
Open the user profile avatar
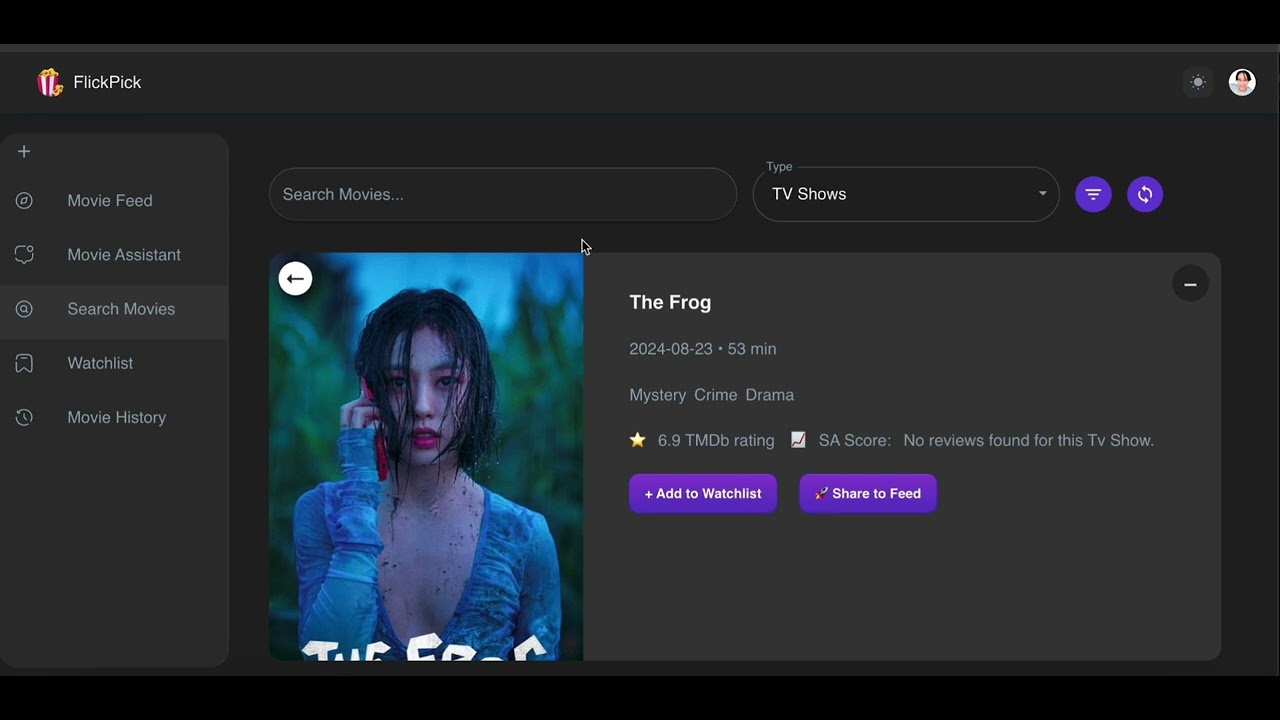click(1242, 82)
